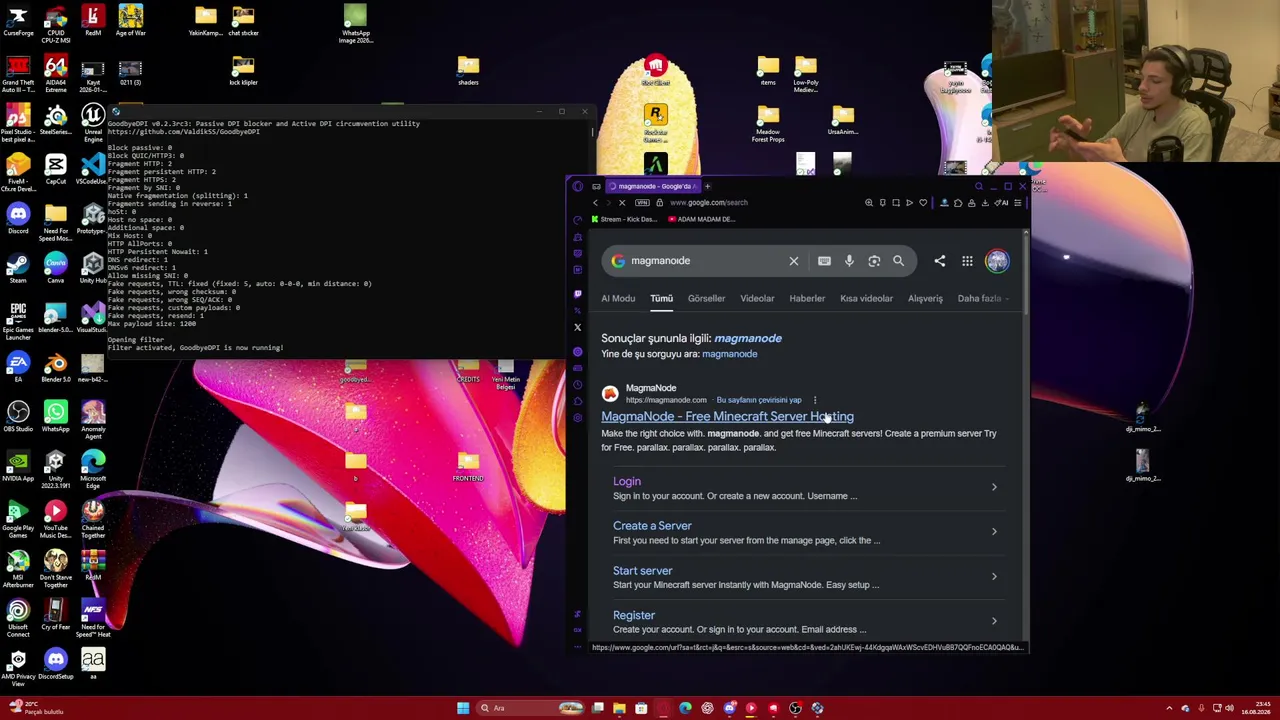Image resolution: width=1280 pixels, height=720 pixels.
Task: Open the Windows Start button
Action: coord(463,708)
